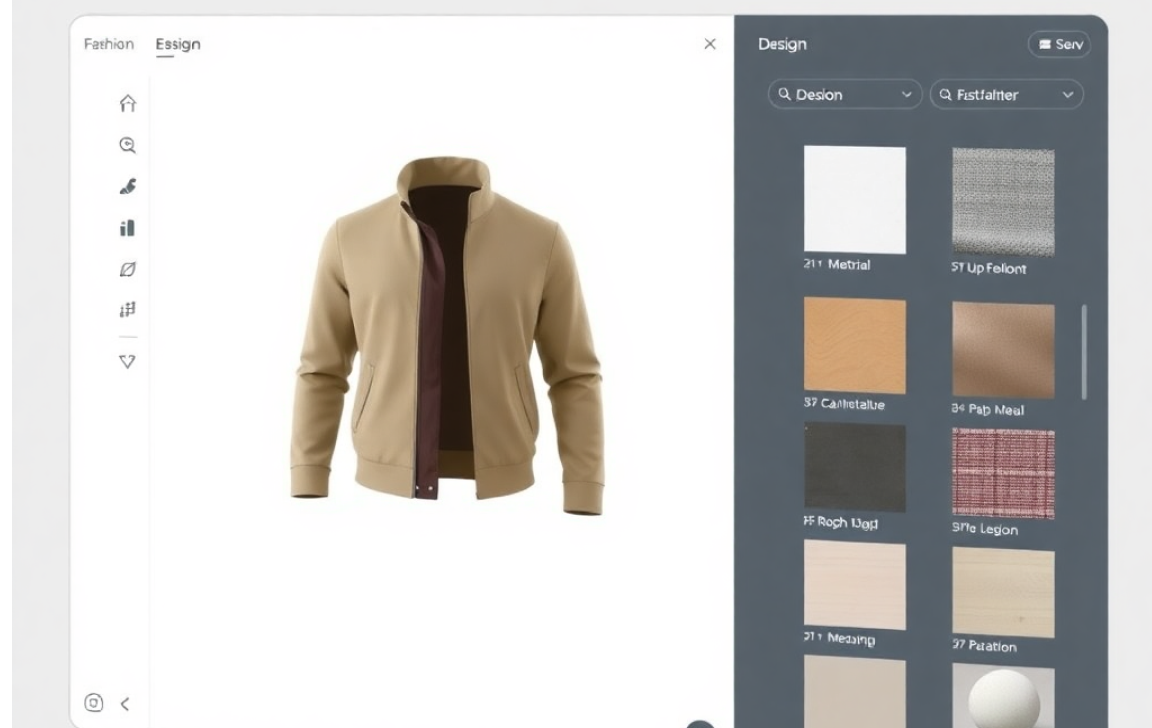Click the material panel vertical scrollbar
This screenshot has height=728, width=1152.
1084,352
